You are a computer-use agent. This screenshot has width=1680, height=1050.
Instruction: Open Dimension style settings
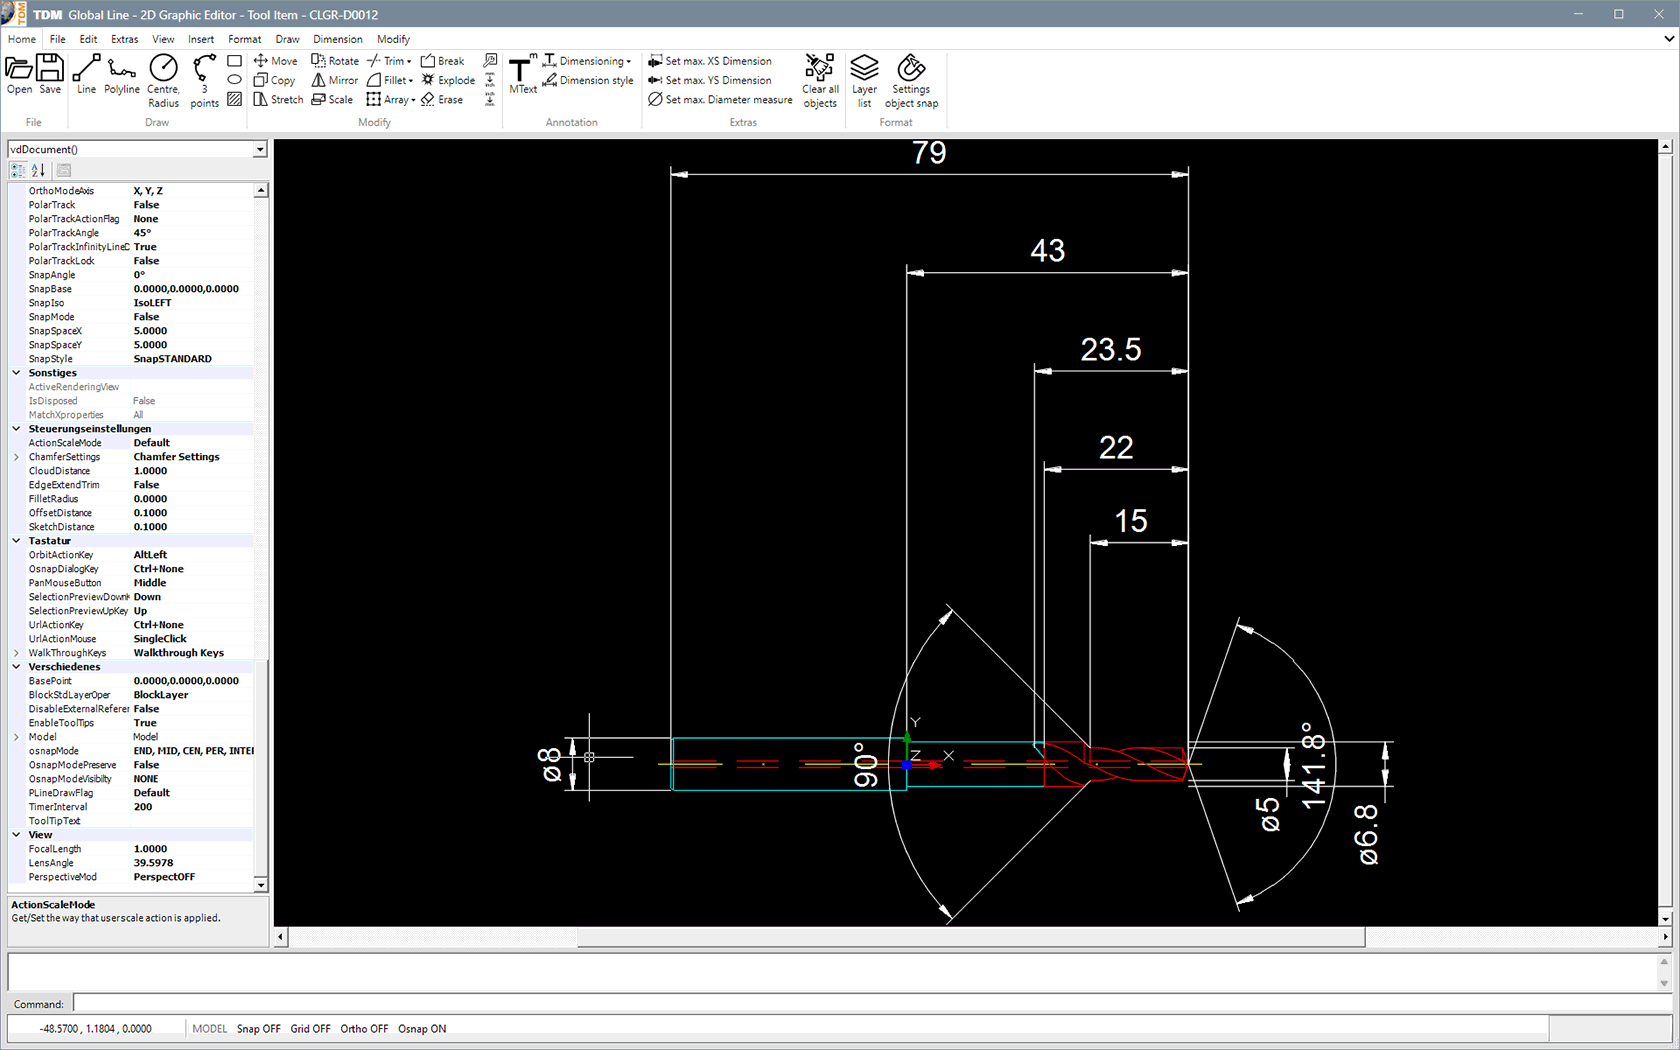[588, 80]
